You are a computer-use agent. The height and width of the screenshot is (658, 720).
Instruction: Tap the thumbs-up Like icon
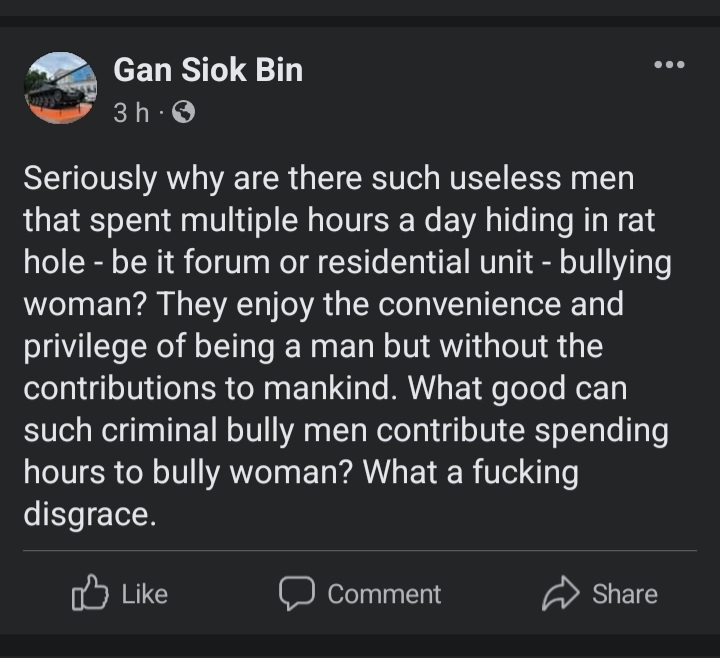coord(90,593)
